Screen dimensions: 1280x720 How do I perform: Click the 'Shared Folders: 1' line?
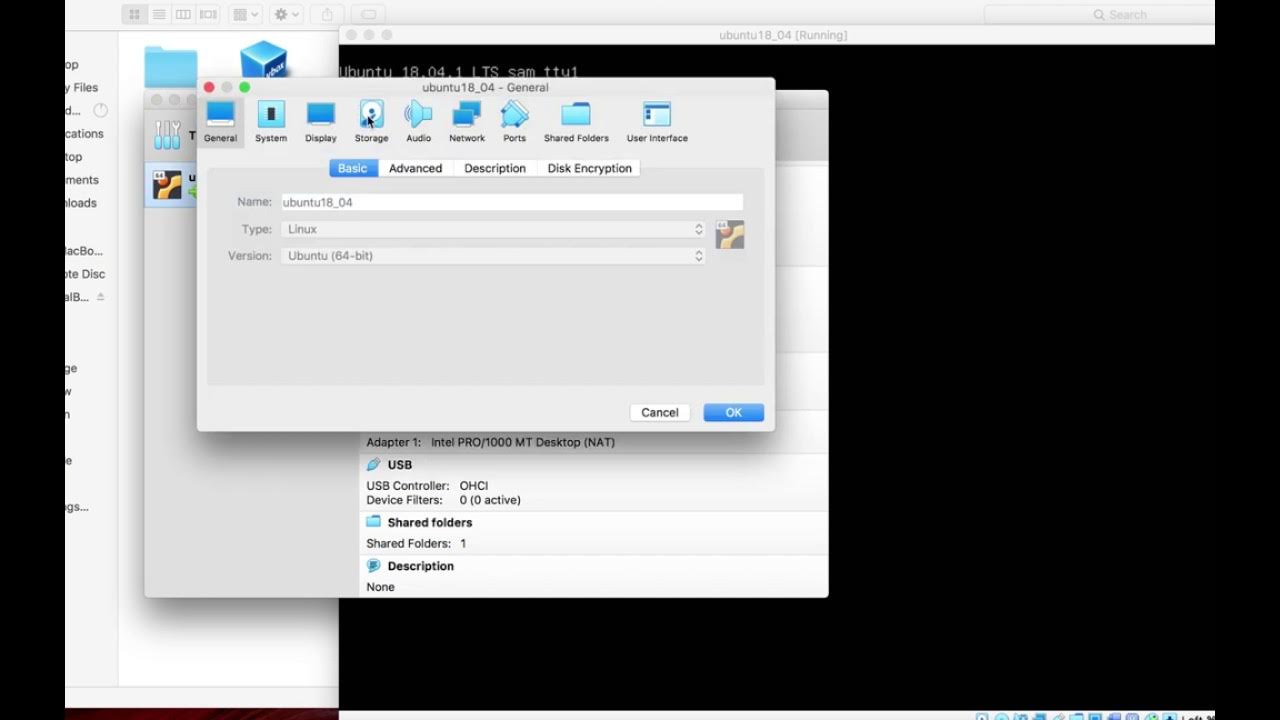416,544
